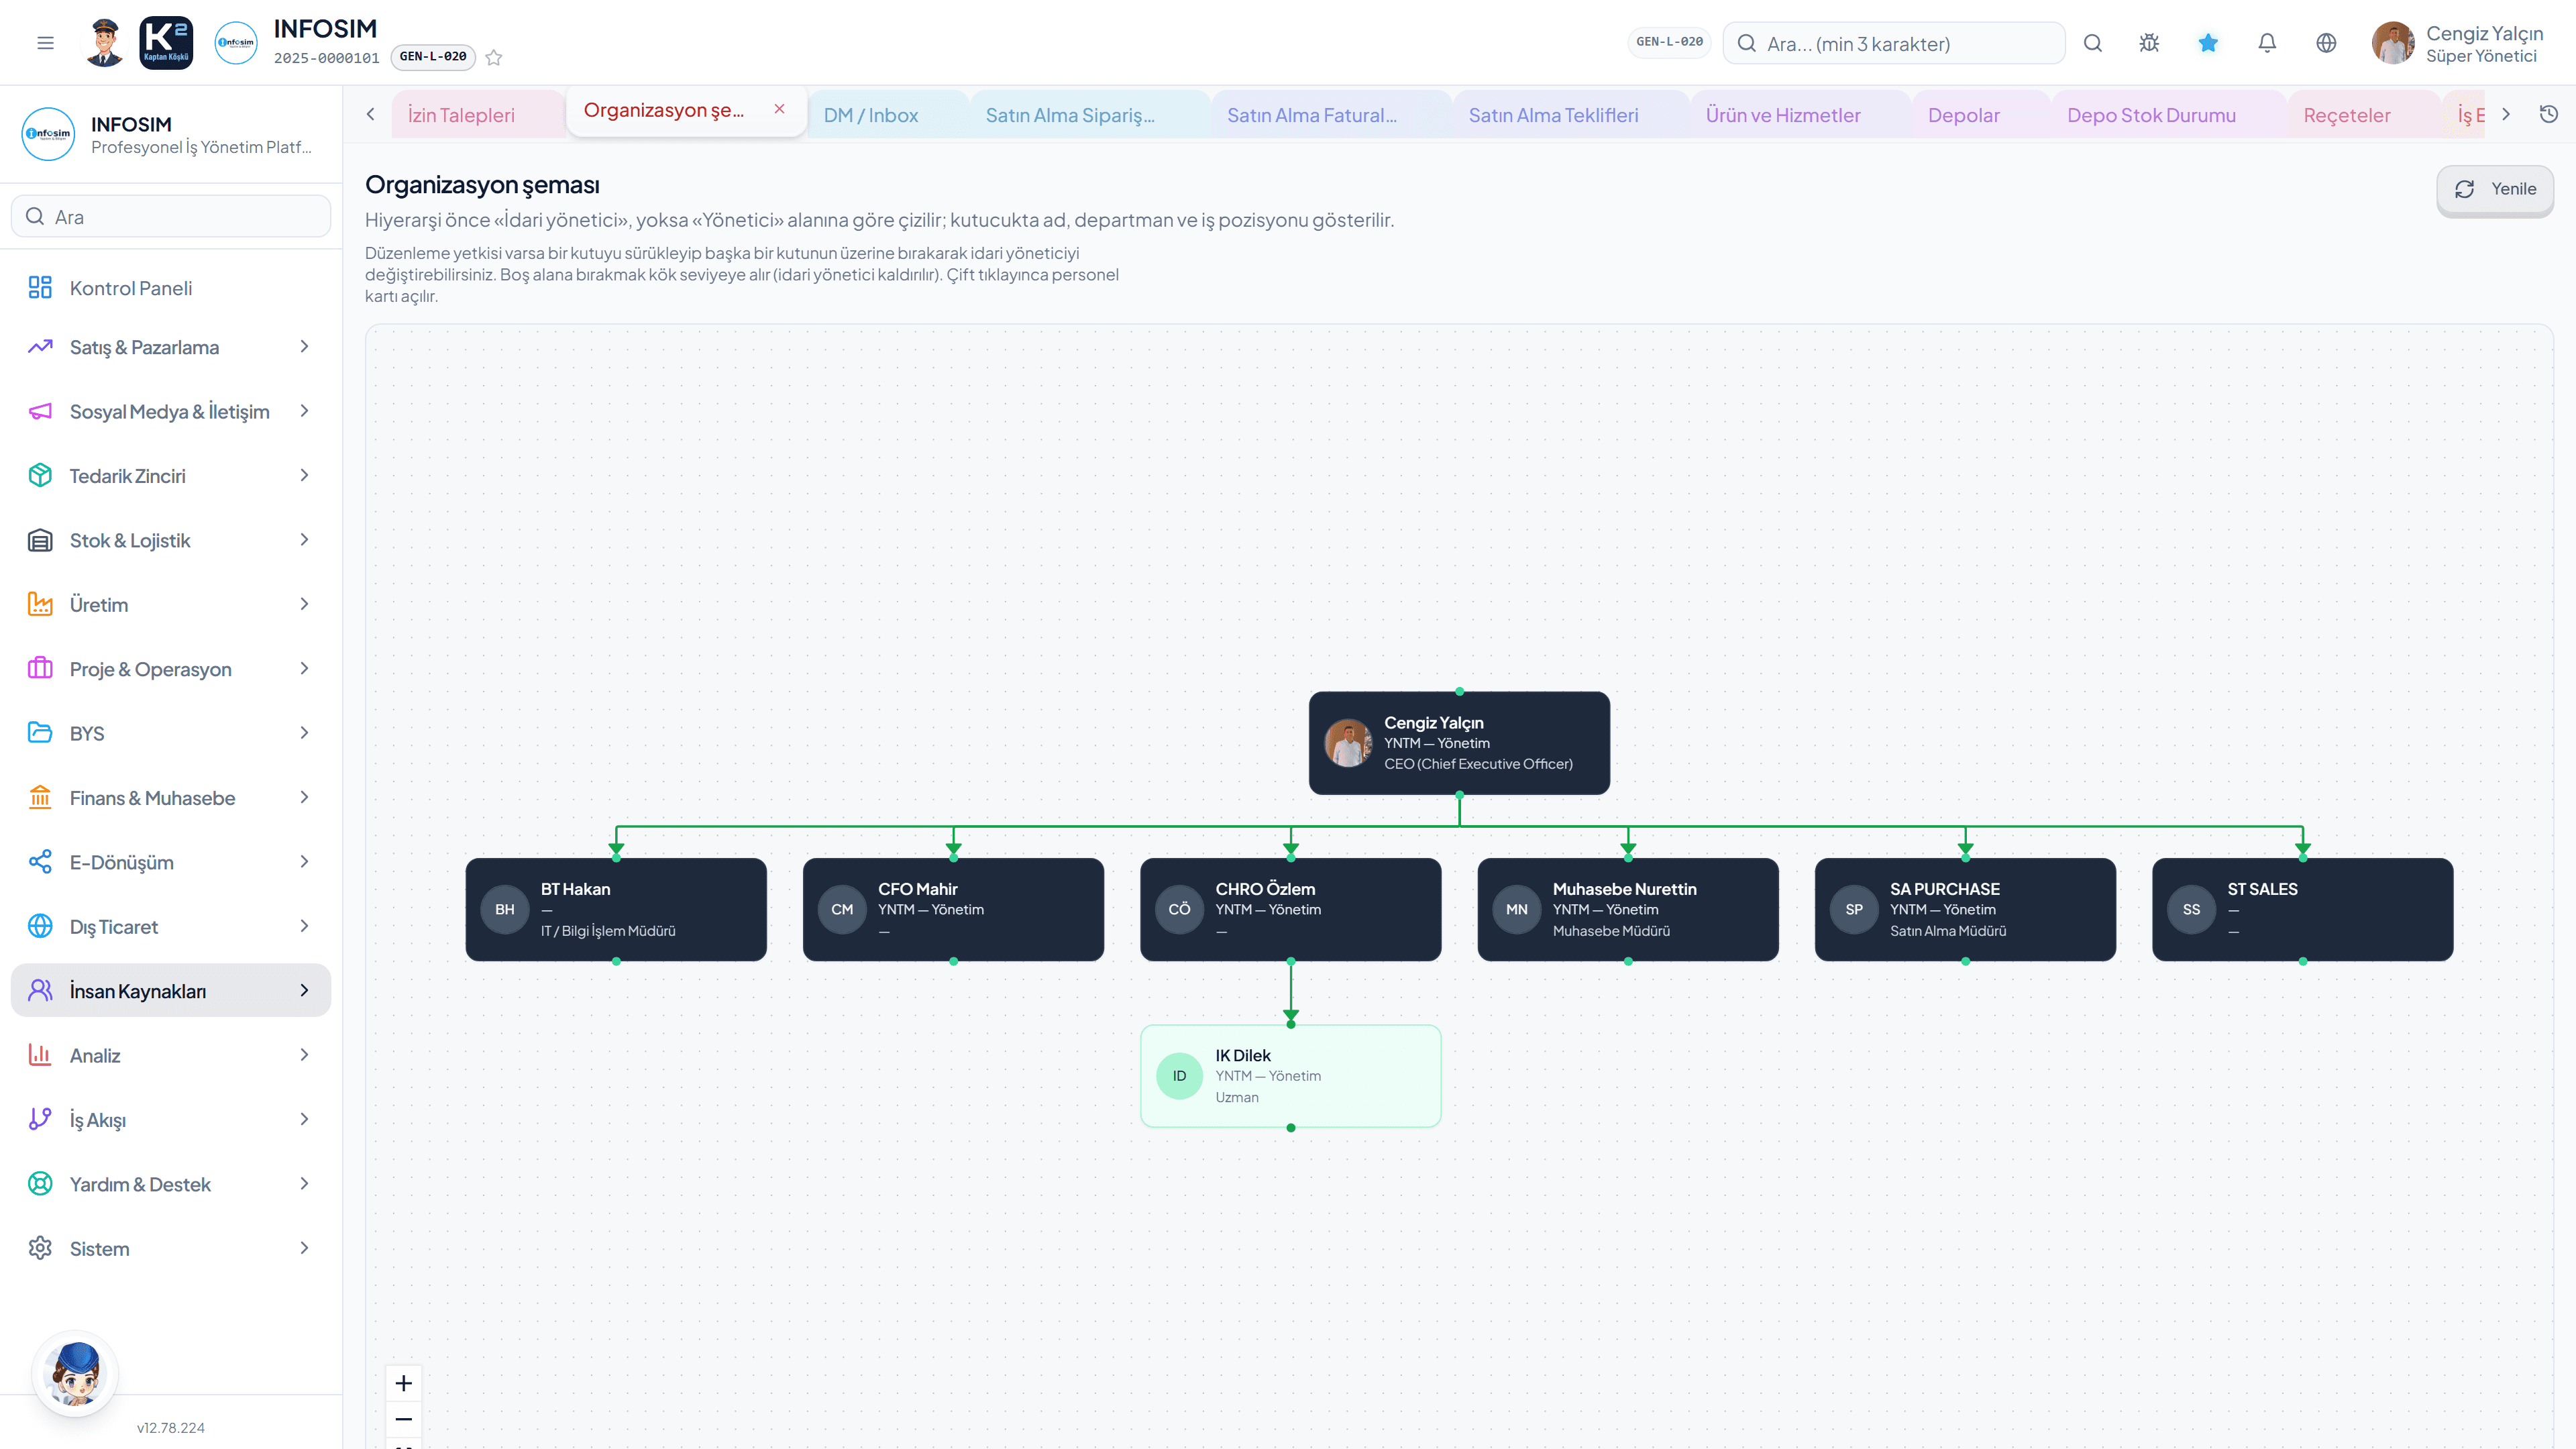Close the Organizasyon şeması tab
The image size is (2576, 1449).
point(780,109)
